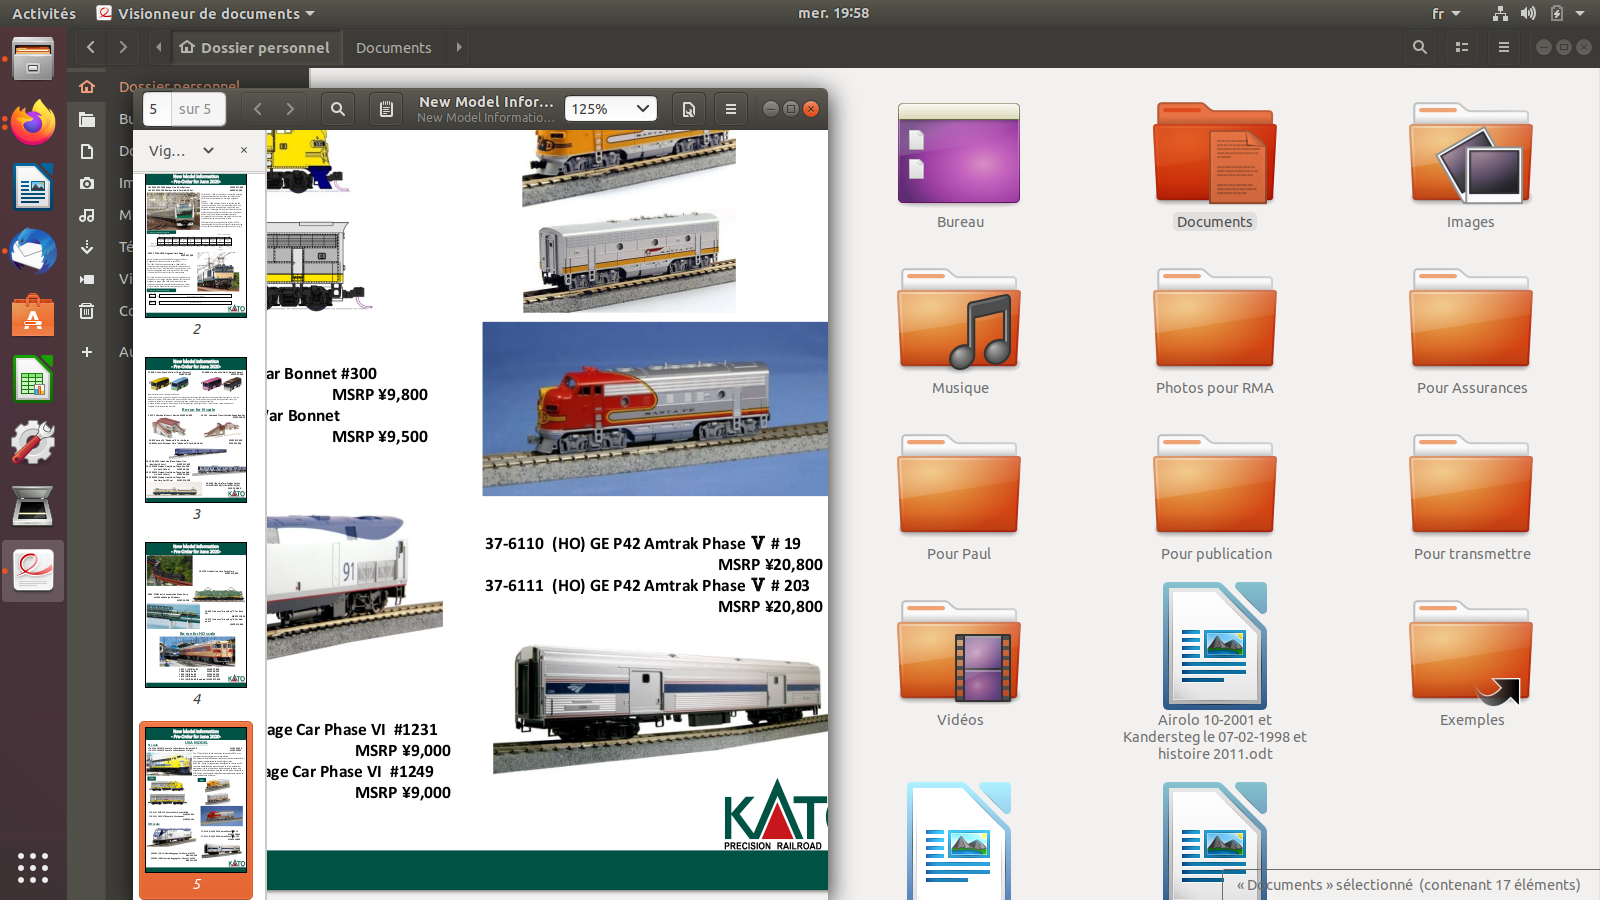This screenshot has height=900, width=1600.
Task: Toggle list view in Files window
Action: tap(1462, 47)
